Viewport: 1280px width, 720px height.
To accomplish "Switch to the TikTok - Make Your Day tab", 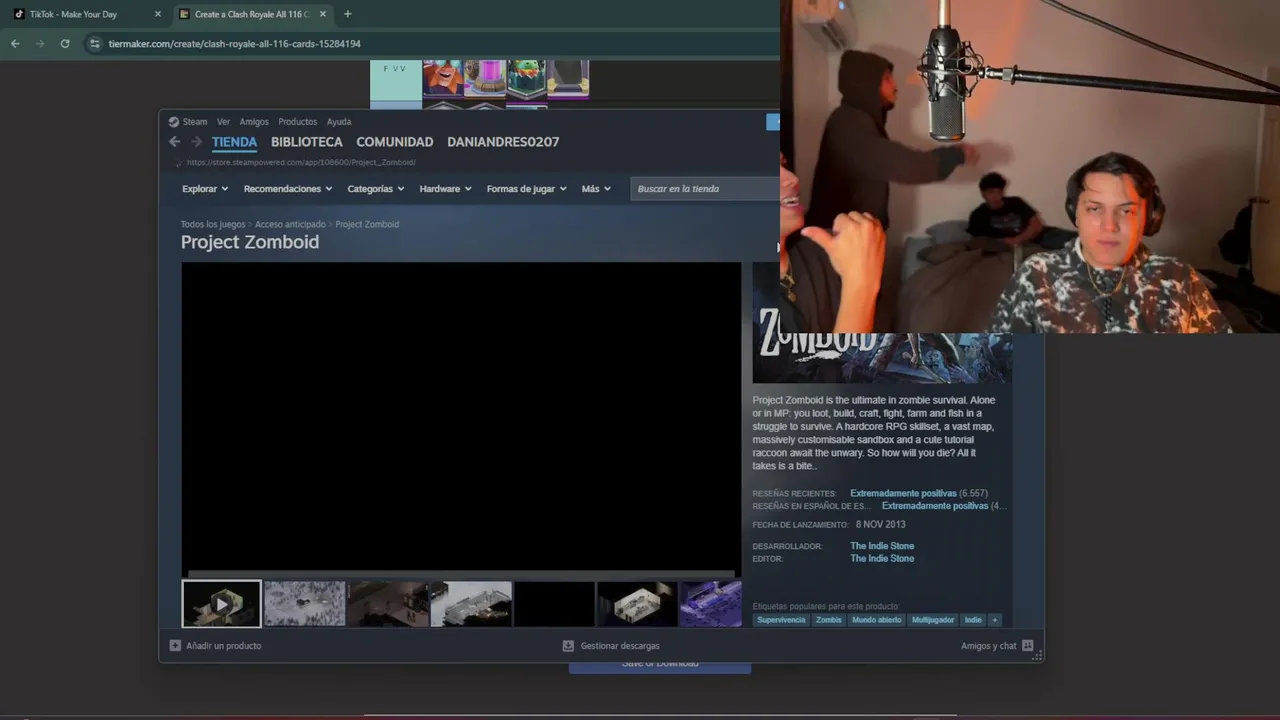I will tap(73, 14).
